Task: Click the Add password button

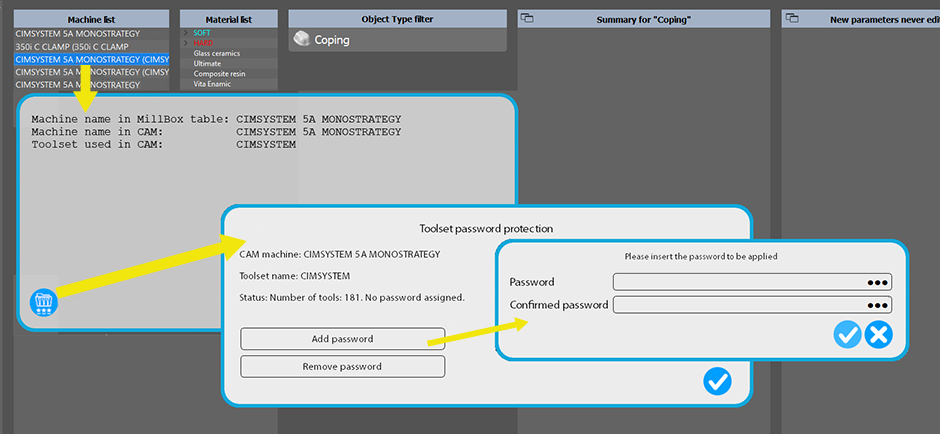Action: tap(342, 339)
